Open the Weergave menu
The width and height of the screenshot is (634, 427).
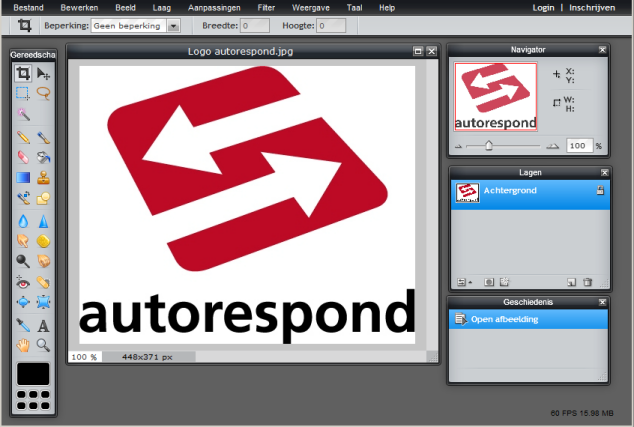[x=311, y=8]
